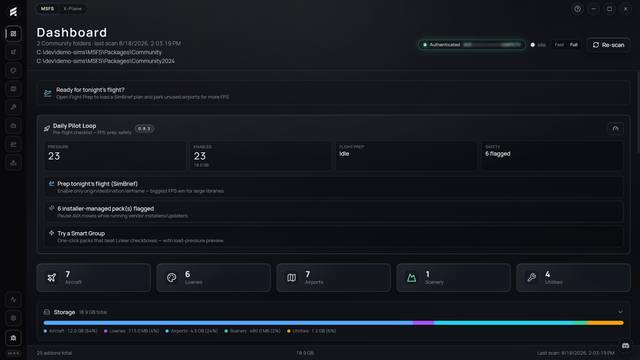This screenshot has width=640, height=360.
Task: Open the sidebar lines icon below the bag icon
Action: pos(13,144)
